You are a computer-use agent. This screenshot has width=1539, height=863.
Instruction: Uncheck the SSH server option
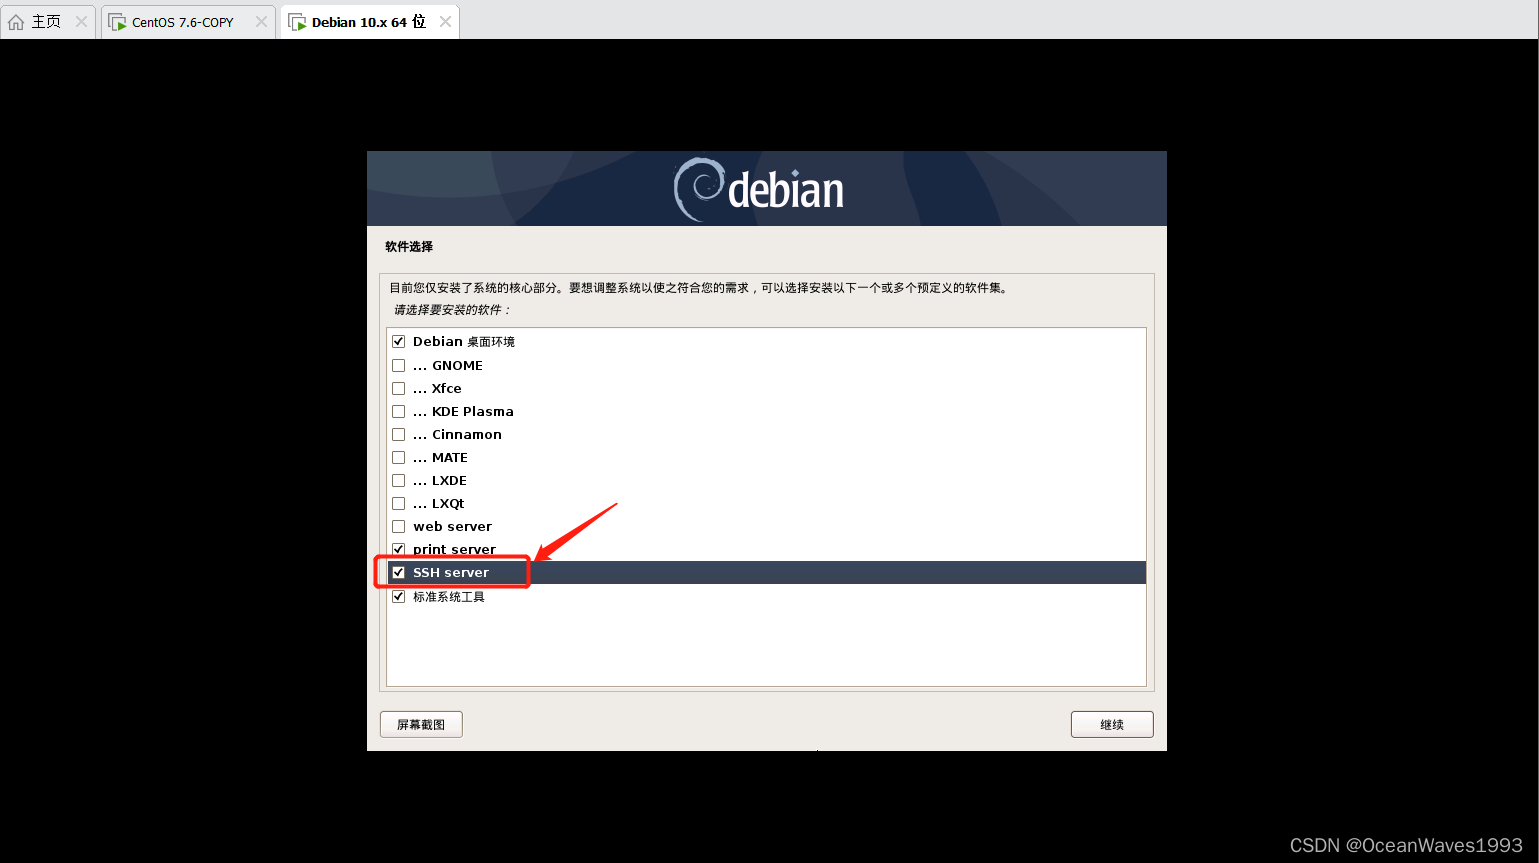[398, 573]
